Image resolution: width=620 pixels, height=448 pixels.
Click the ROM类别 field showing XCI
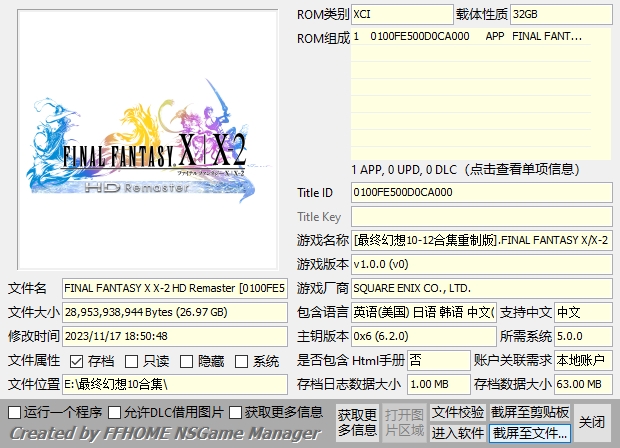(402, 15)
